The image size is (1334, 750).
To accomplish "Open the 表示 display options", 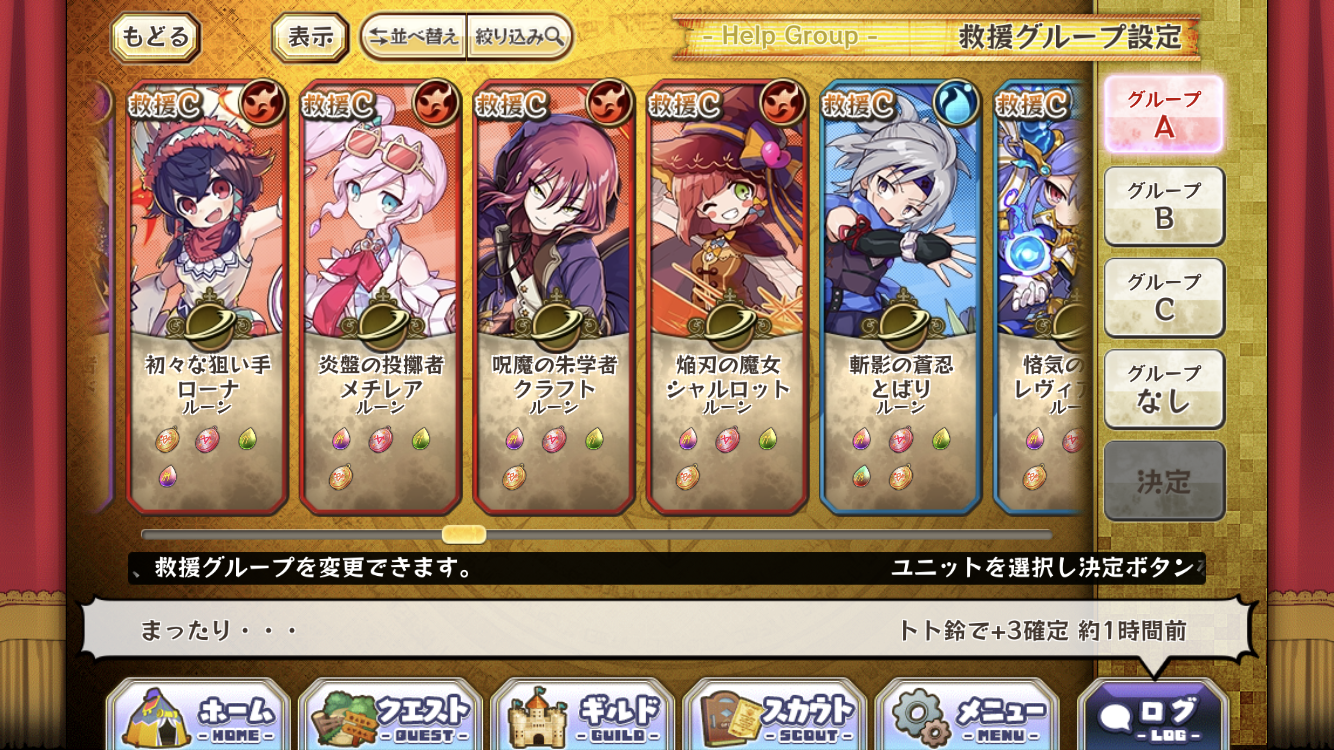I will [x=310, y=37].
